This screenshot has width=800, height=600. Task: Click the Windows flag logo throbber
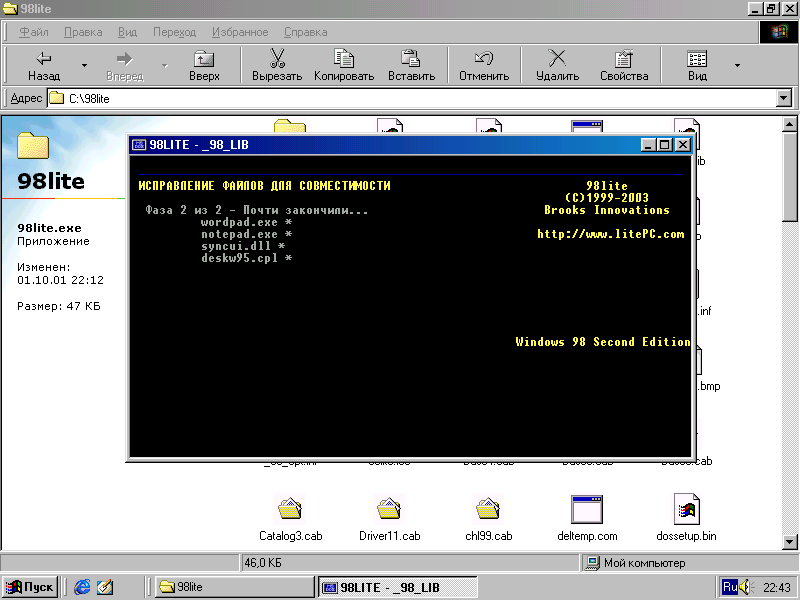pos(779,32)
